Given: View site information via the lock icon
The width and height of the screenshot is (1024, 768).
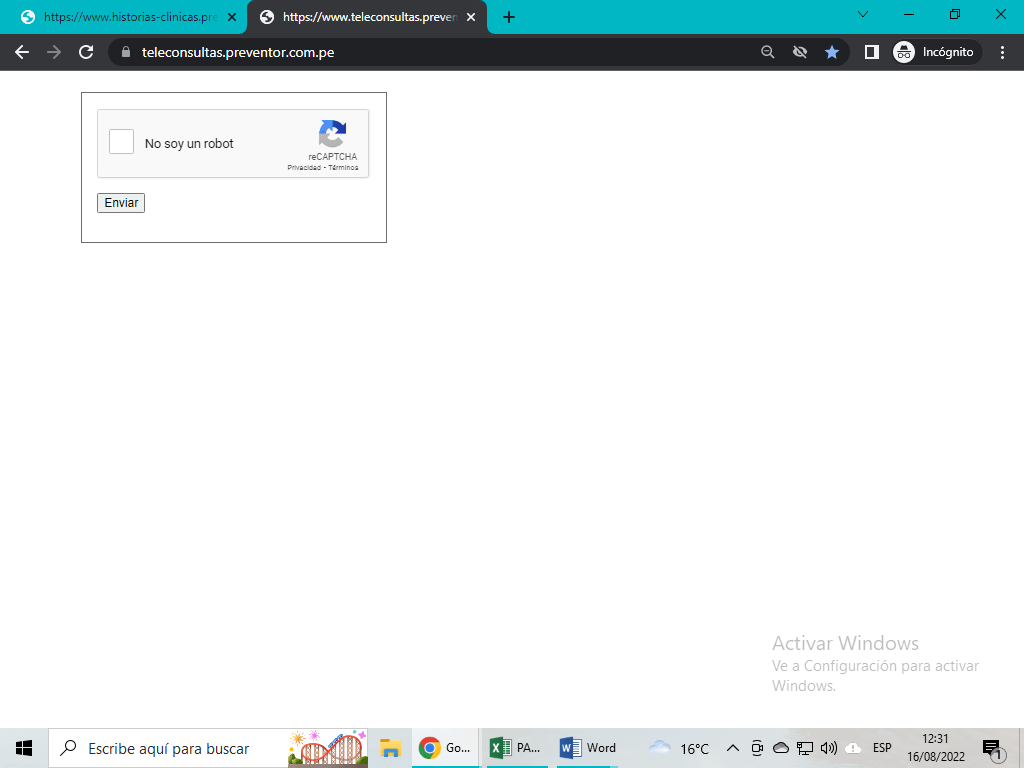Looking at the screenshot, I should click(x=126, y=52).
